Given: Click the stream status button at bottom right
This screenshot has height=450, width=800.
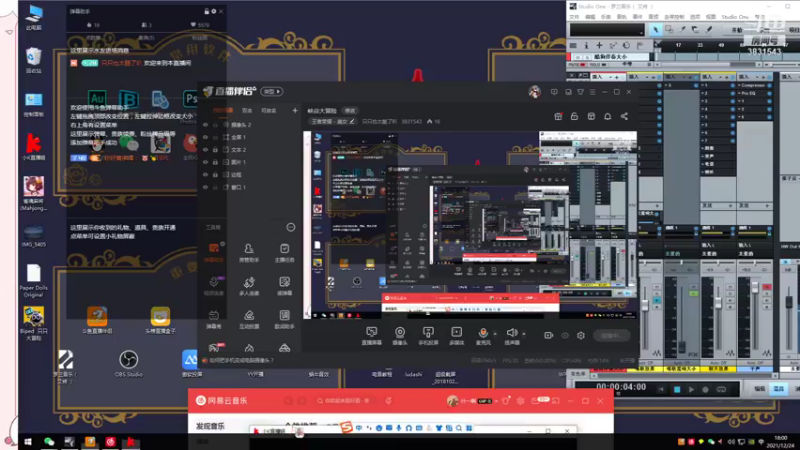Looking at the screenshot, I should [611, 335].
